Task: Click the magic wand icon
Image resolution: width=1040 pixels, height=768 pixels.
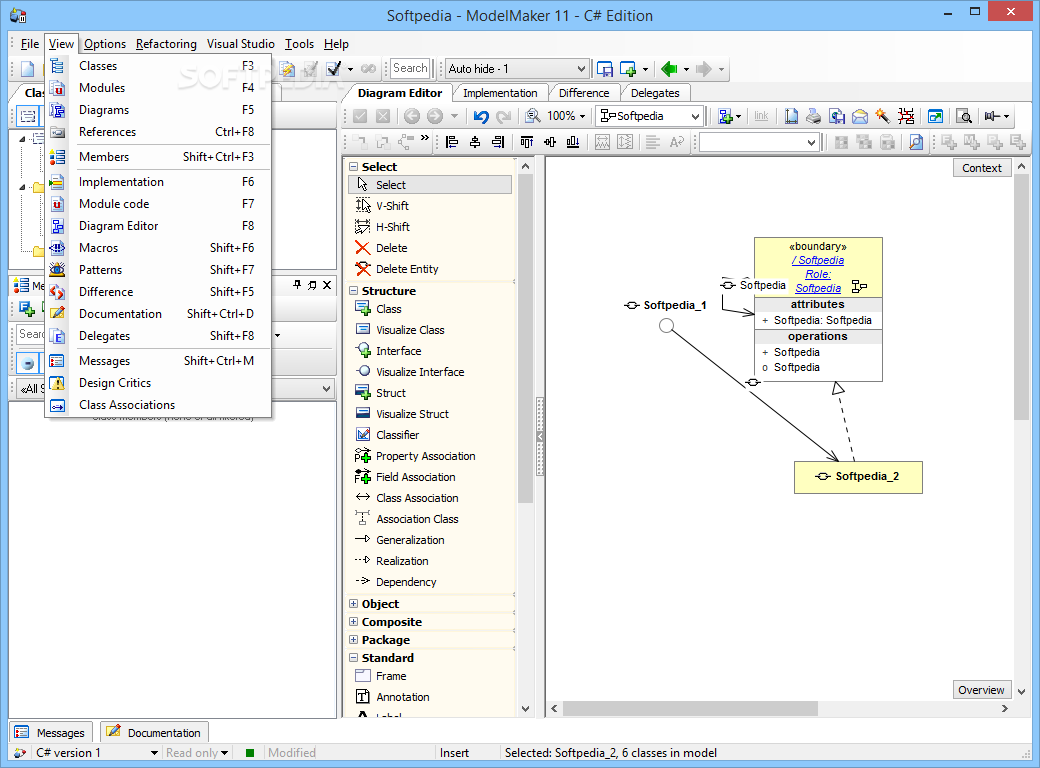Action: (882, 117)
